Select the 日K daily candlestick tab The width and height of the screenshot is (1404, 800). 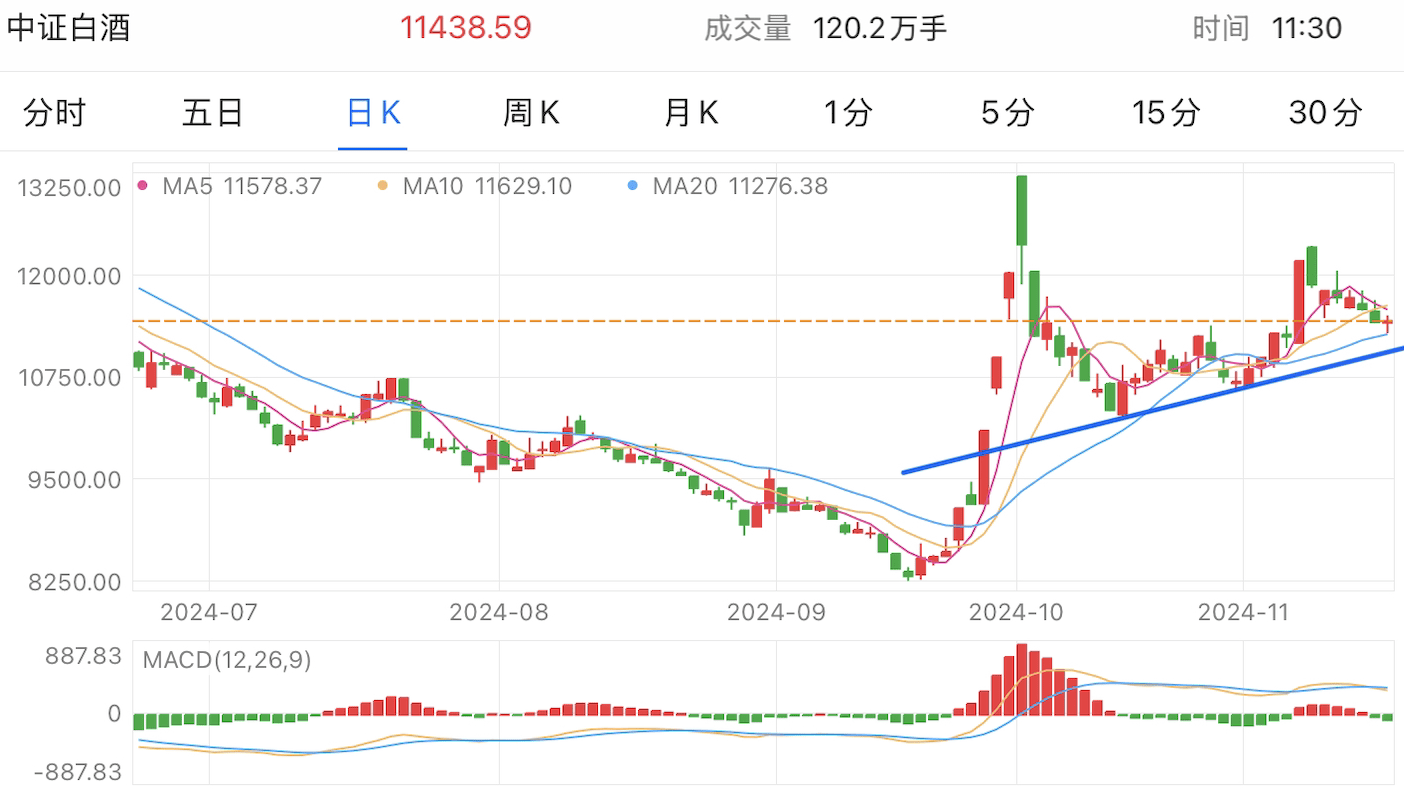[373, 113]
